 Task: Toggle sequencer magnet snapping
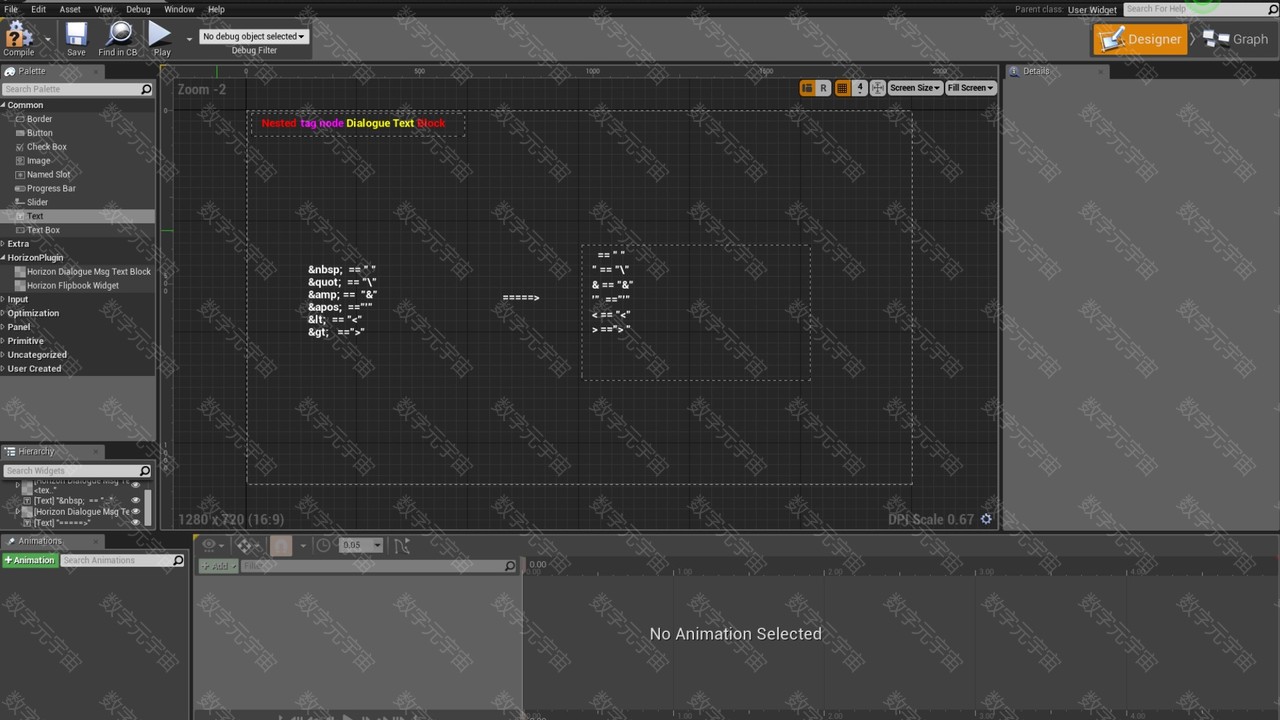coord(281,545)
